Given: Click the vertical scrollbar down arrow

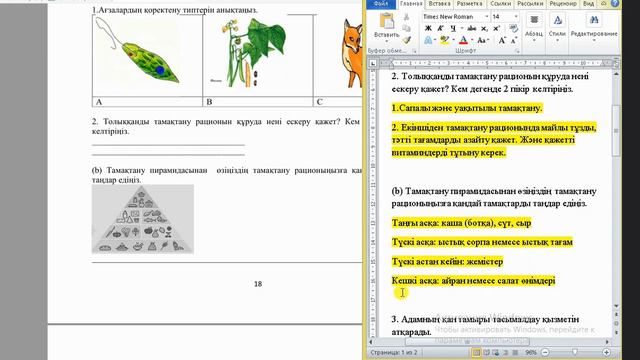Looking at the screenshot, I should click(x=616, y=306).
